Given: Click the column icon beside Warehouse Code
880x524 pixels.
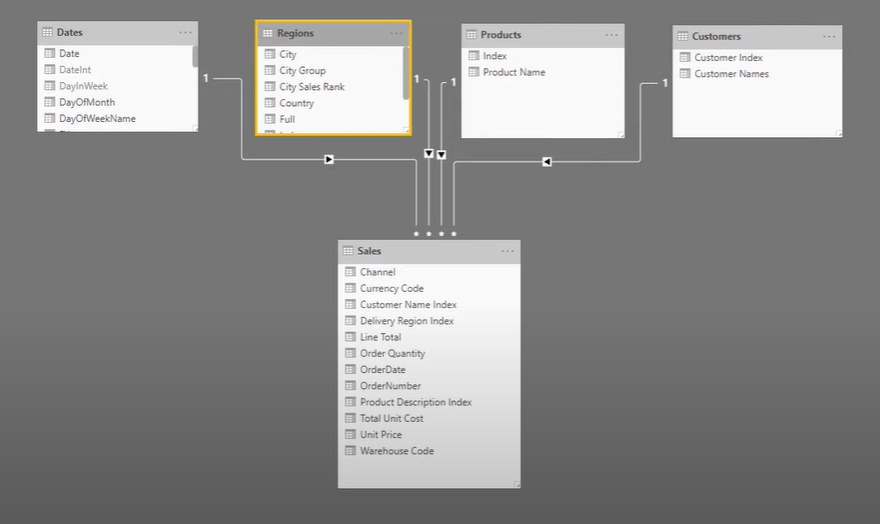Looking at the screenshot, I should tap(350, 451).
